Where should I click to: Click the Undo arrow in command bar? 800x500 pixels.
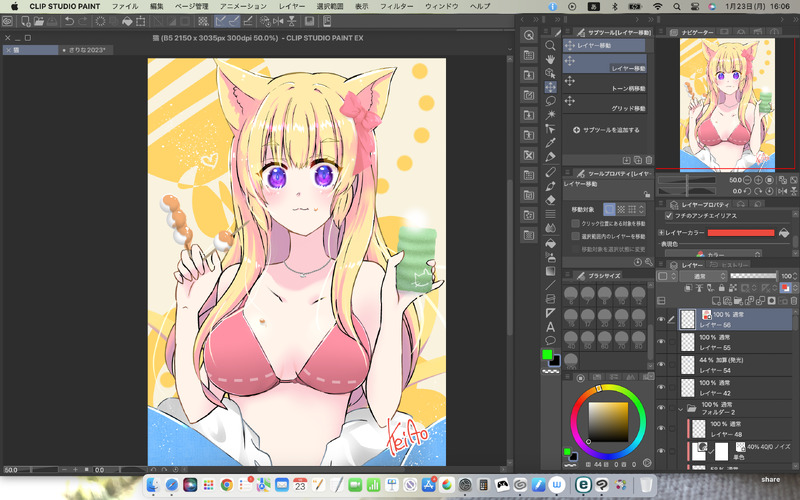tap(69, 21)
